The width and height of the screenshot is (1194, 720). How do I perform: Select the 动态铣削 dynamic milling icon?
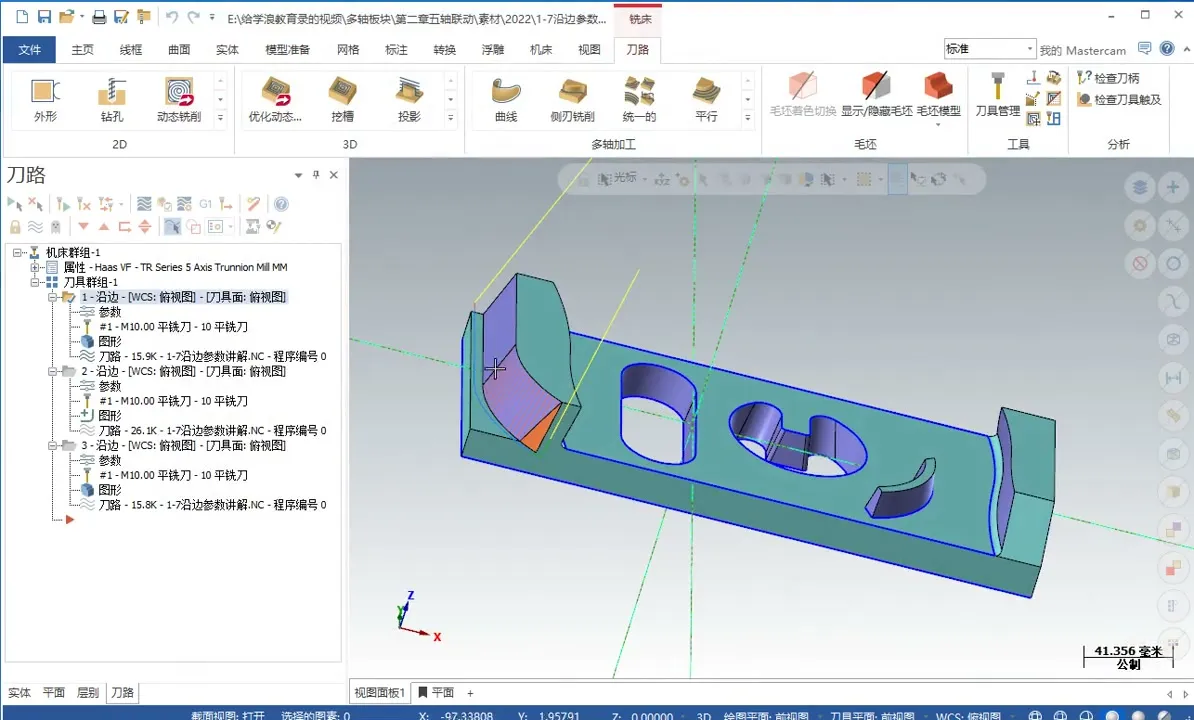181,98
